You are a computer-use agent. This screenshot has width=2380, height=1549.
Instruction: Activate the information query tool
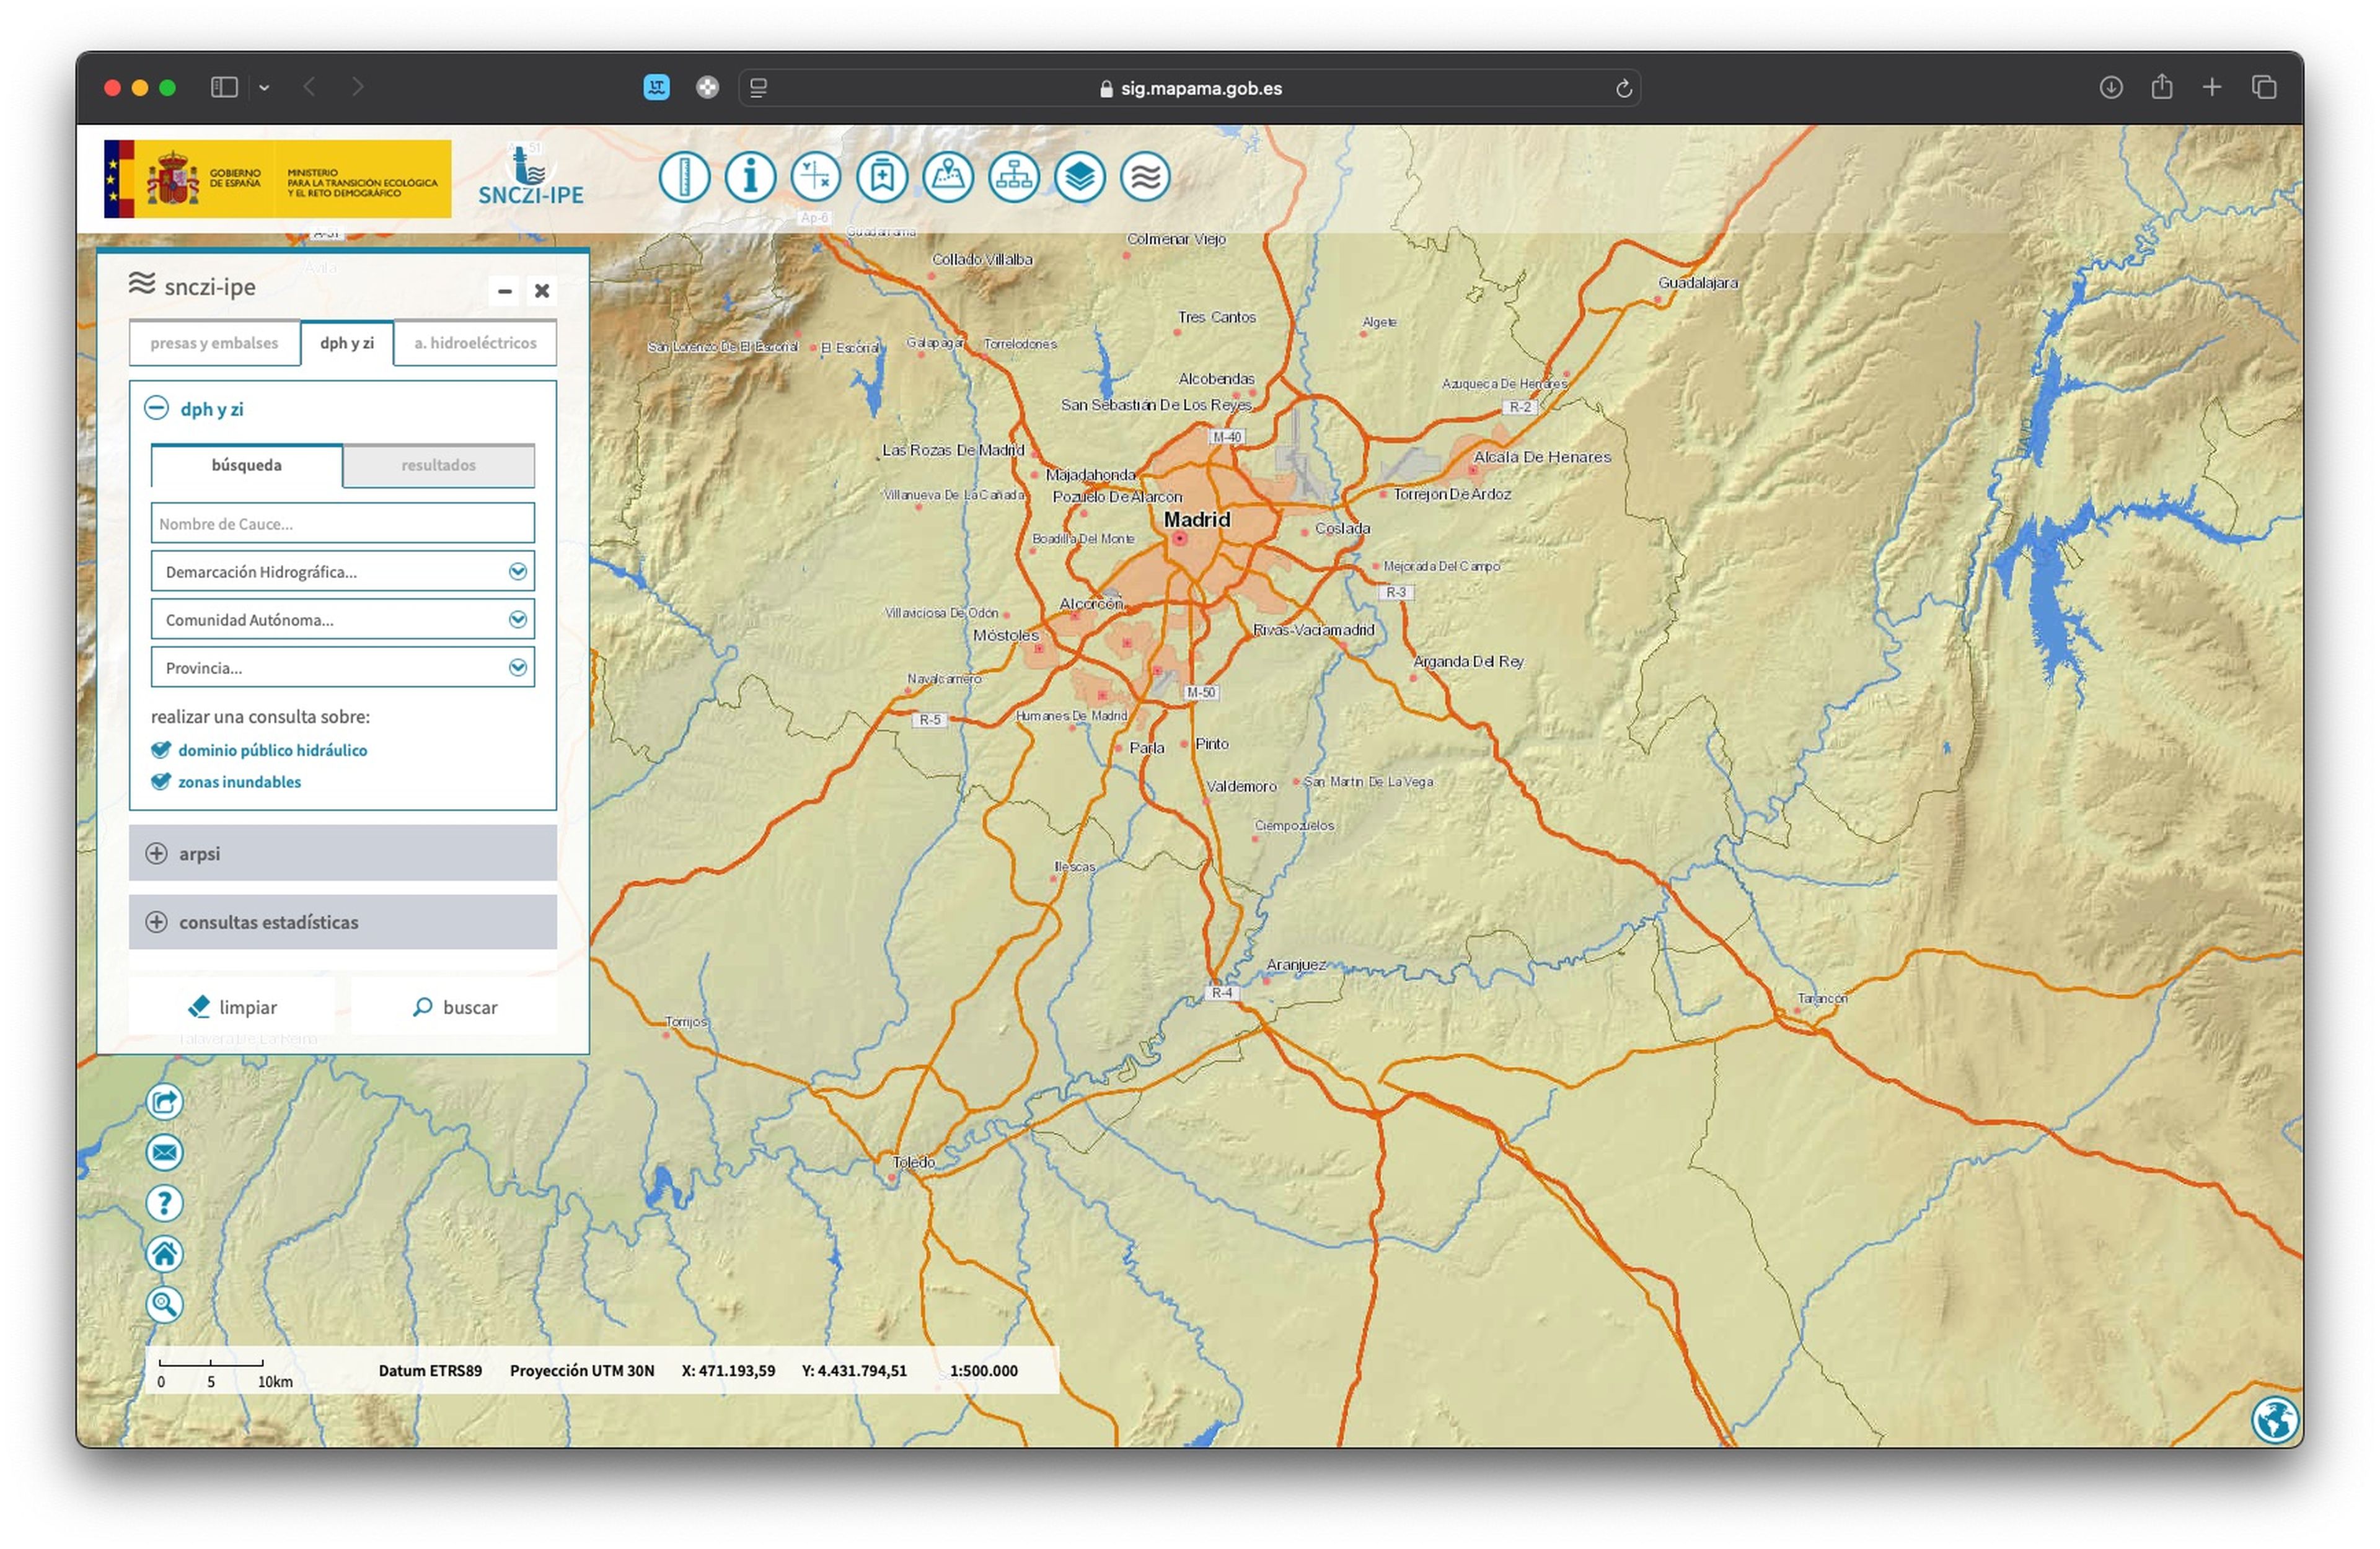click(x=750, y=177)
